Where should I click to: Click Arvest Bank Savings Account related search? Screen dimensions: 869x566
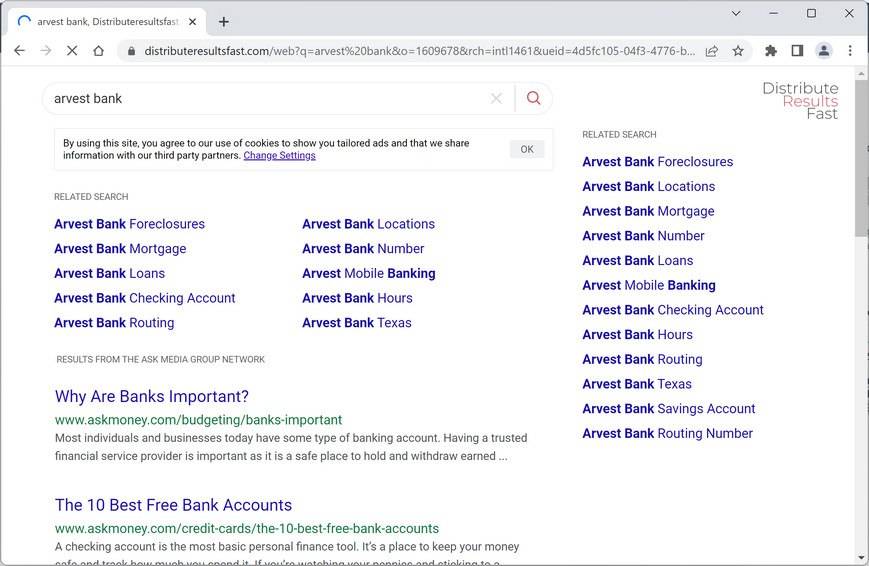(668, 408)
